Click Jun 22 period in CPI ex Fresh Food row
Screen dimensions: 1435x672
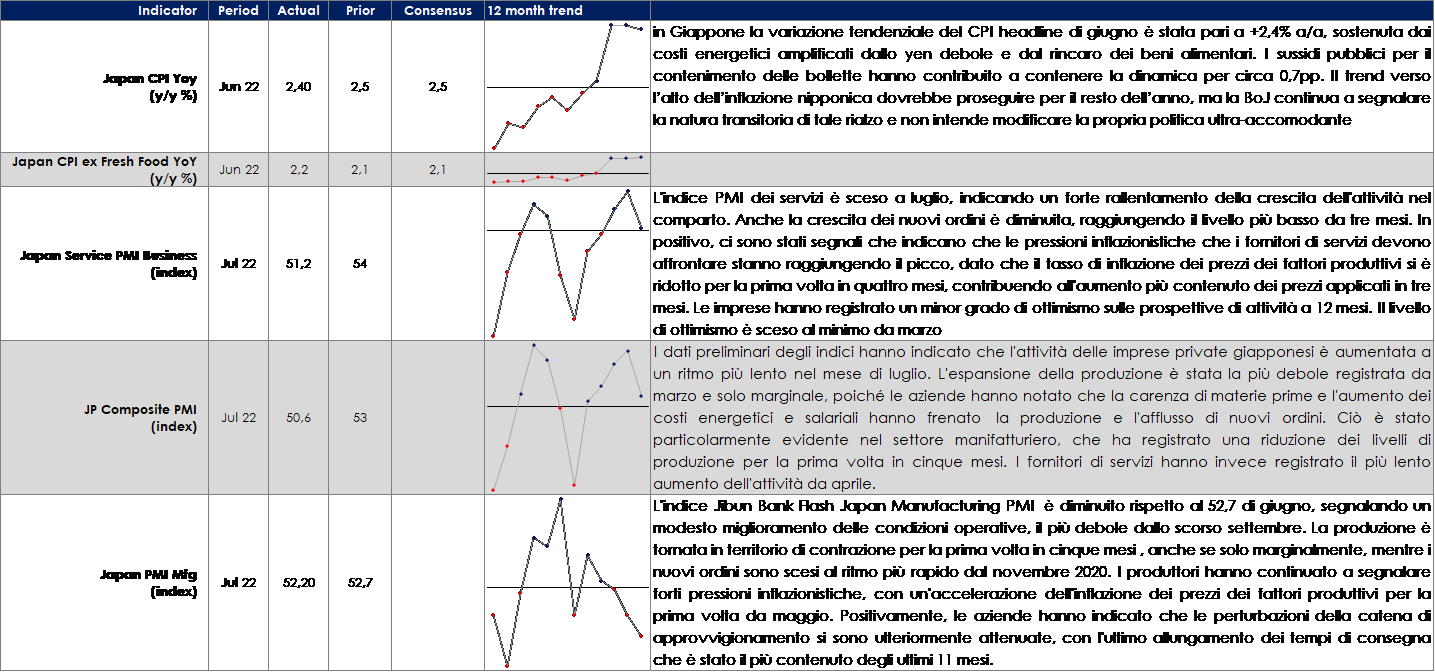coord(239,170)
